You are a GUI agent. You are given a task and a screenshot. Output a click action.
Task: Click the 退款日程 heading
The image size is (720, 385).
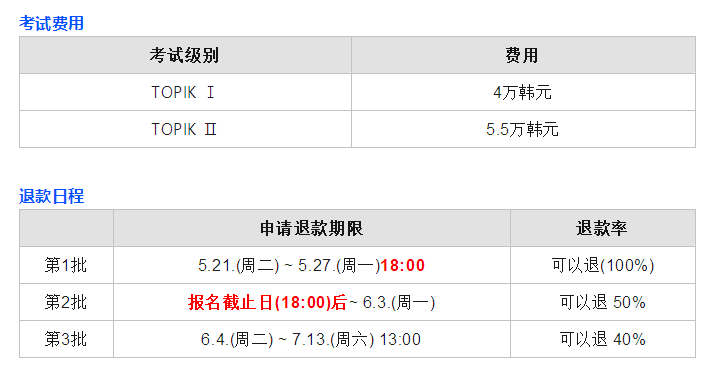click(x=51, y=196)
